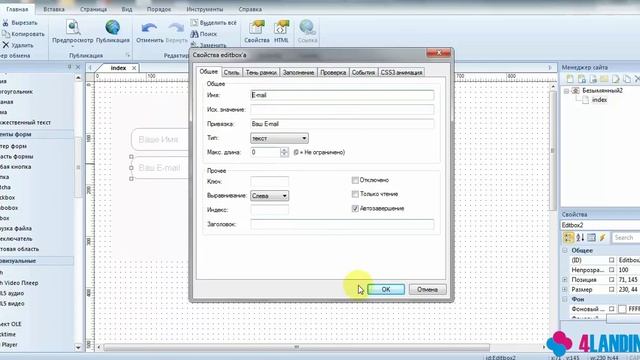This screenshot has width=640, height=360.
Task: Confirm dialog with OK
Action: pos(386,289)
